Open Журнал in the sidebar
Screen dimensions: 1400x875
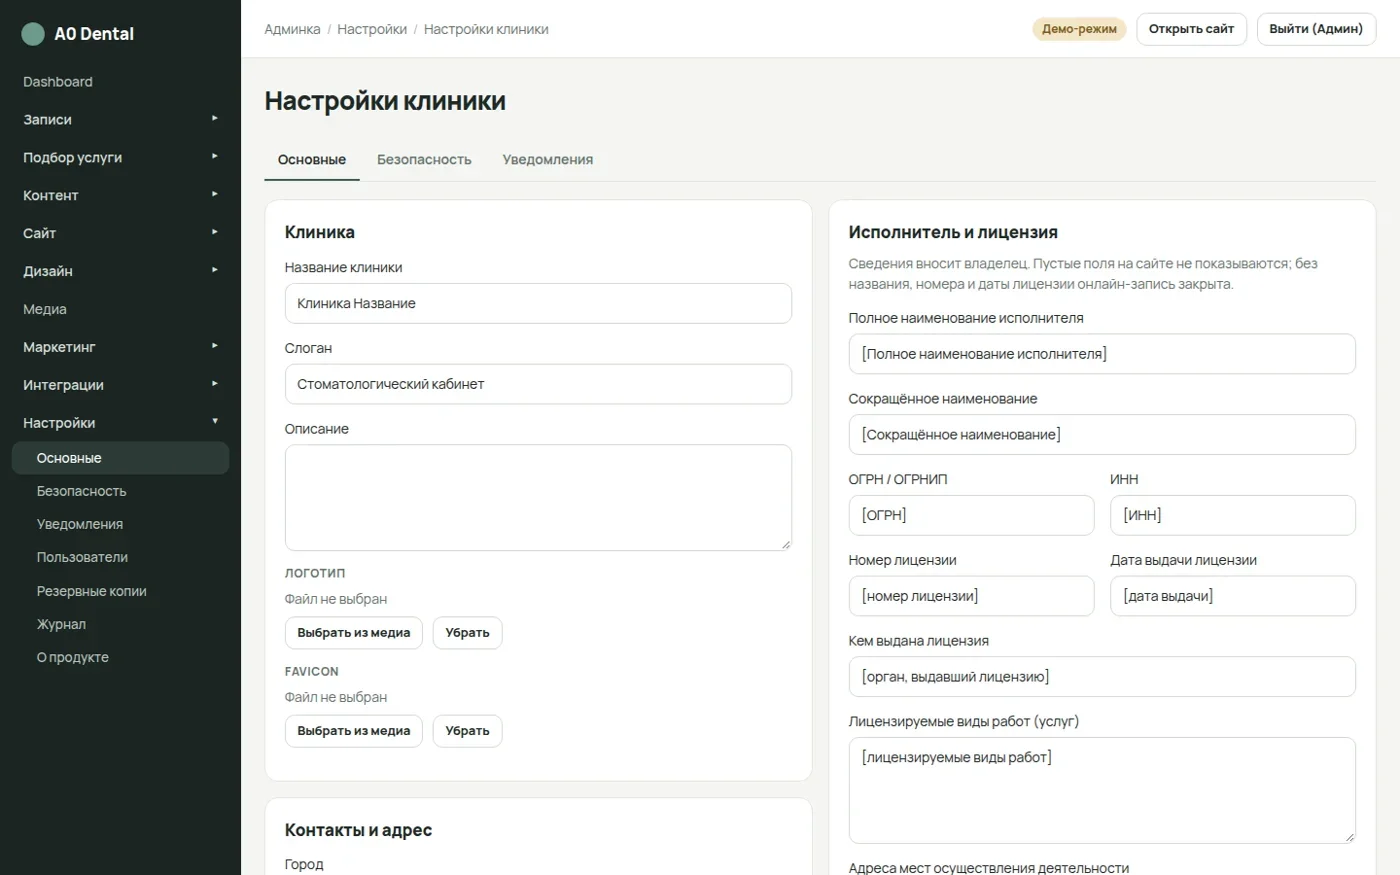(120, 624)
